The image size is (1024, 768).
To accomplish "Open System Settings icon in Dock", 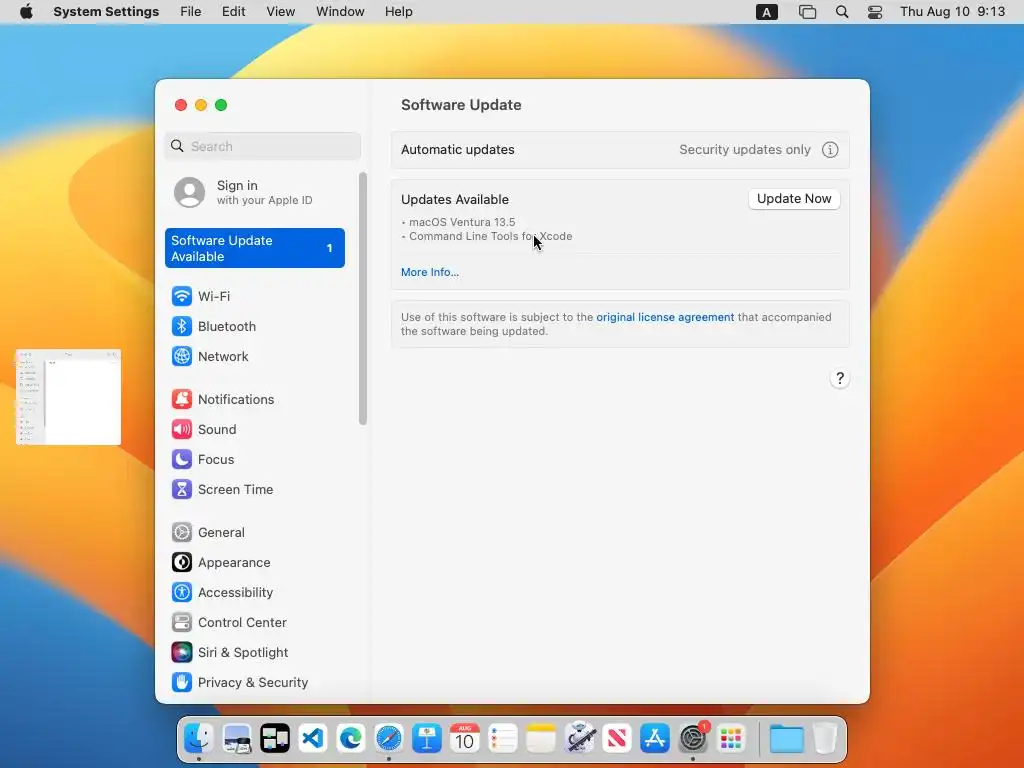I will [x=693, y=739].
